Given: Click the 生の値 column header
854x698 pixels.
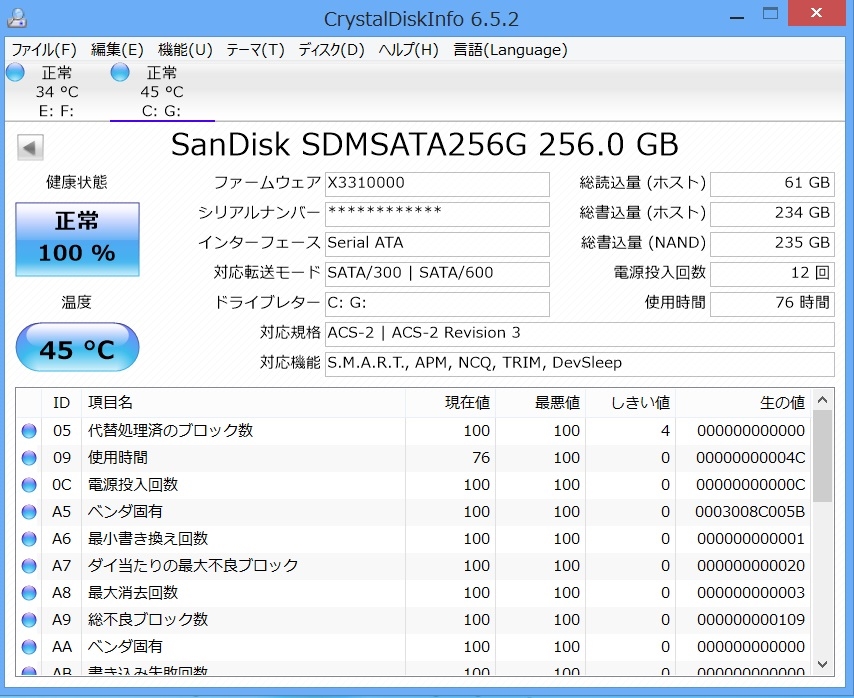Looking at the screenshot, I should pyautogui.click(x=743, y=403).
